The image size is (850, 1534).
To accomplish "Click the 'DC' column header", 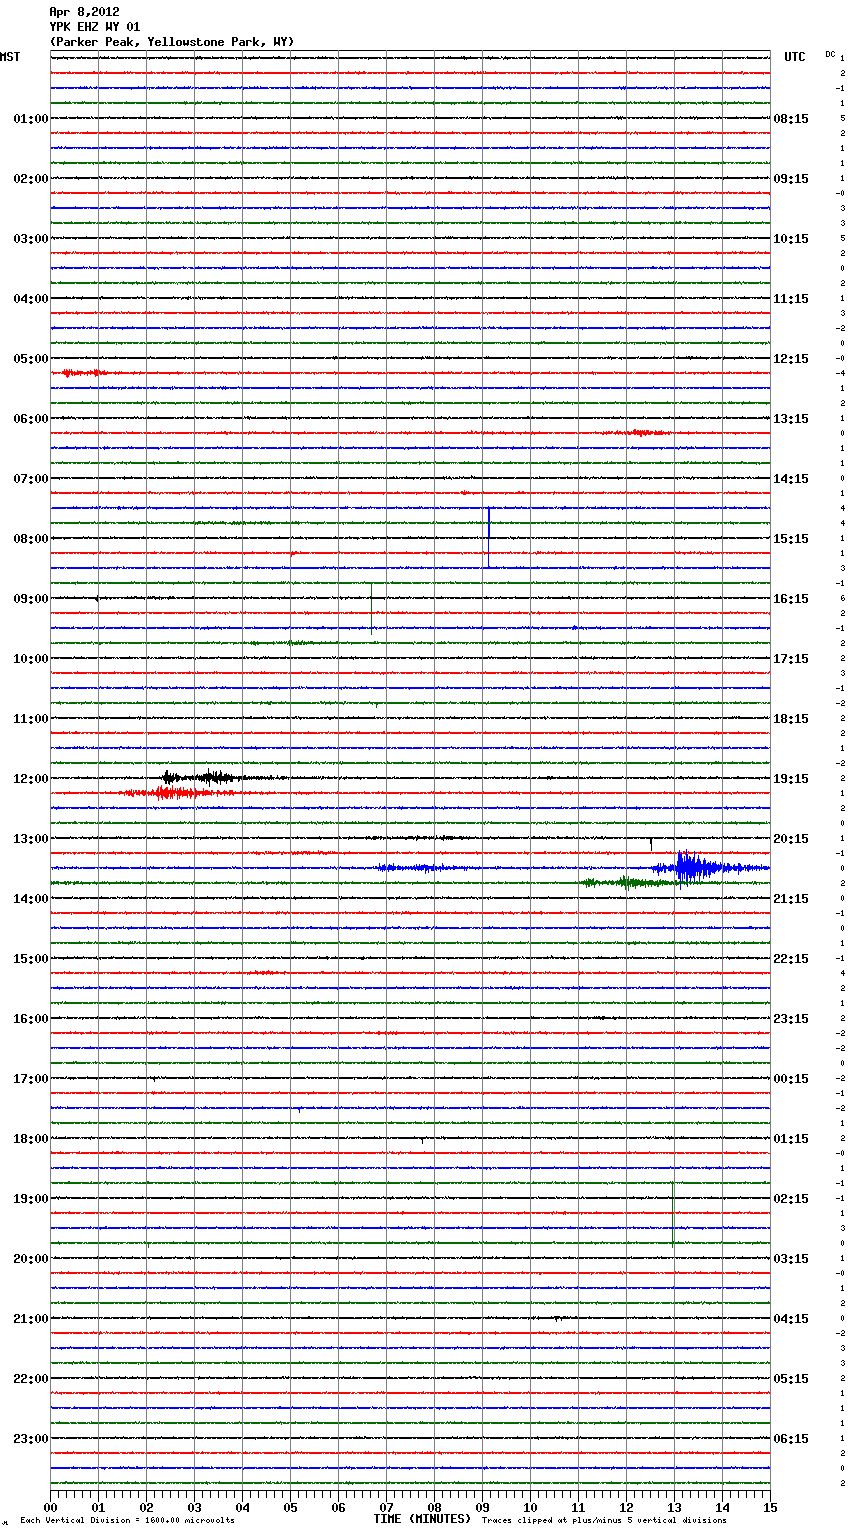I will 830,54.
